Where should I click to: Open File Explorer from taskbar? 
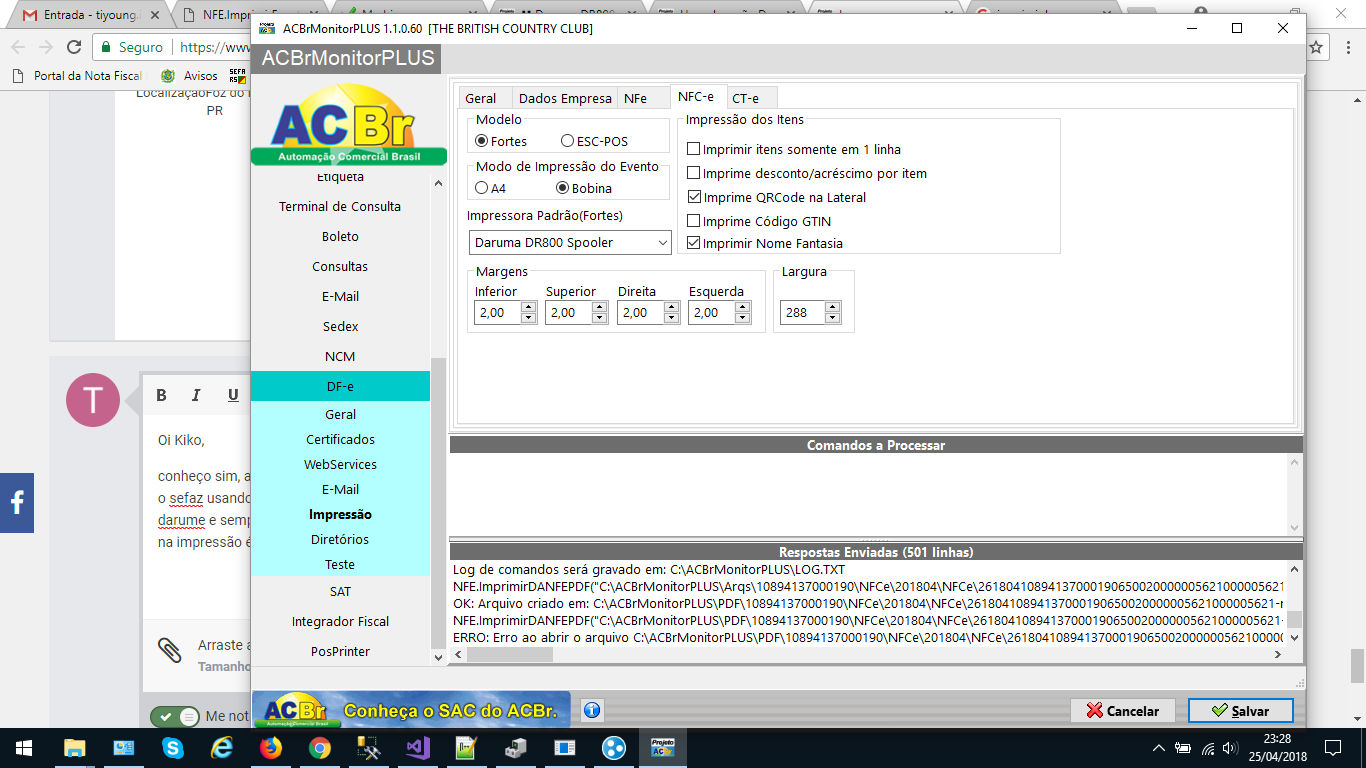tap(74, 747)
